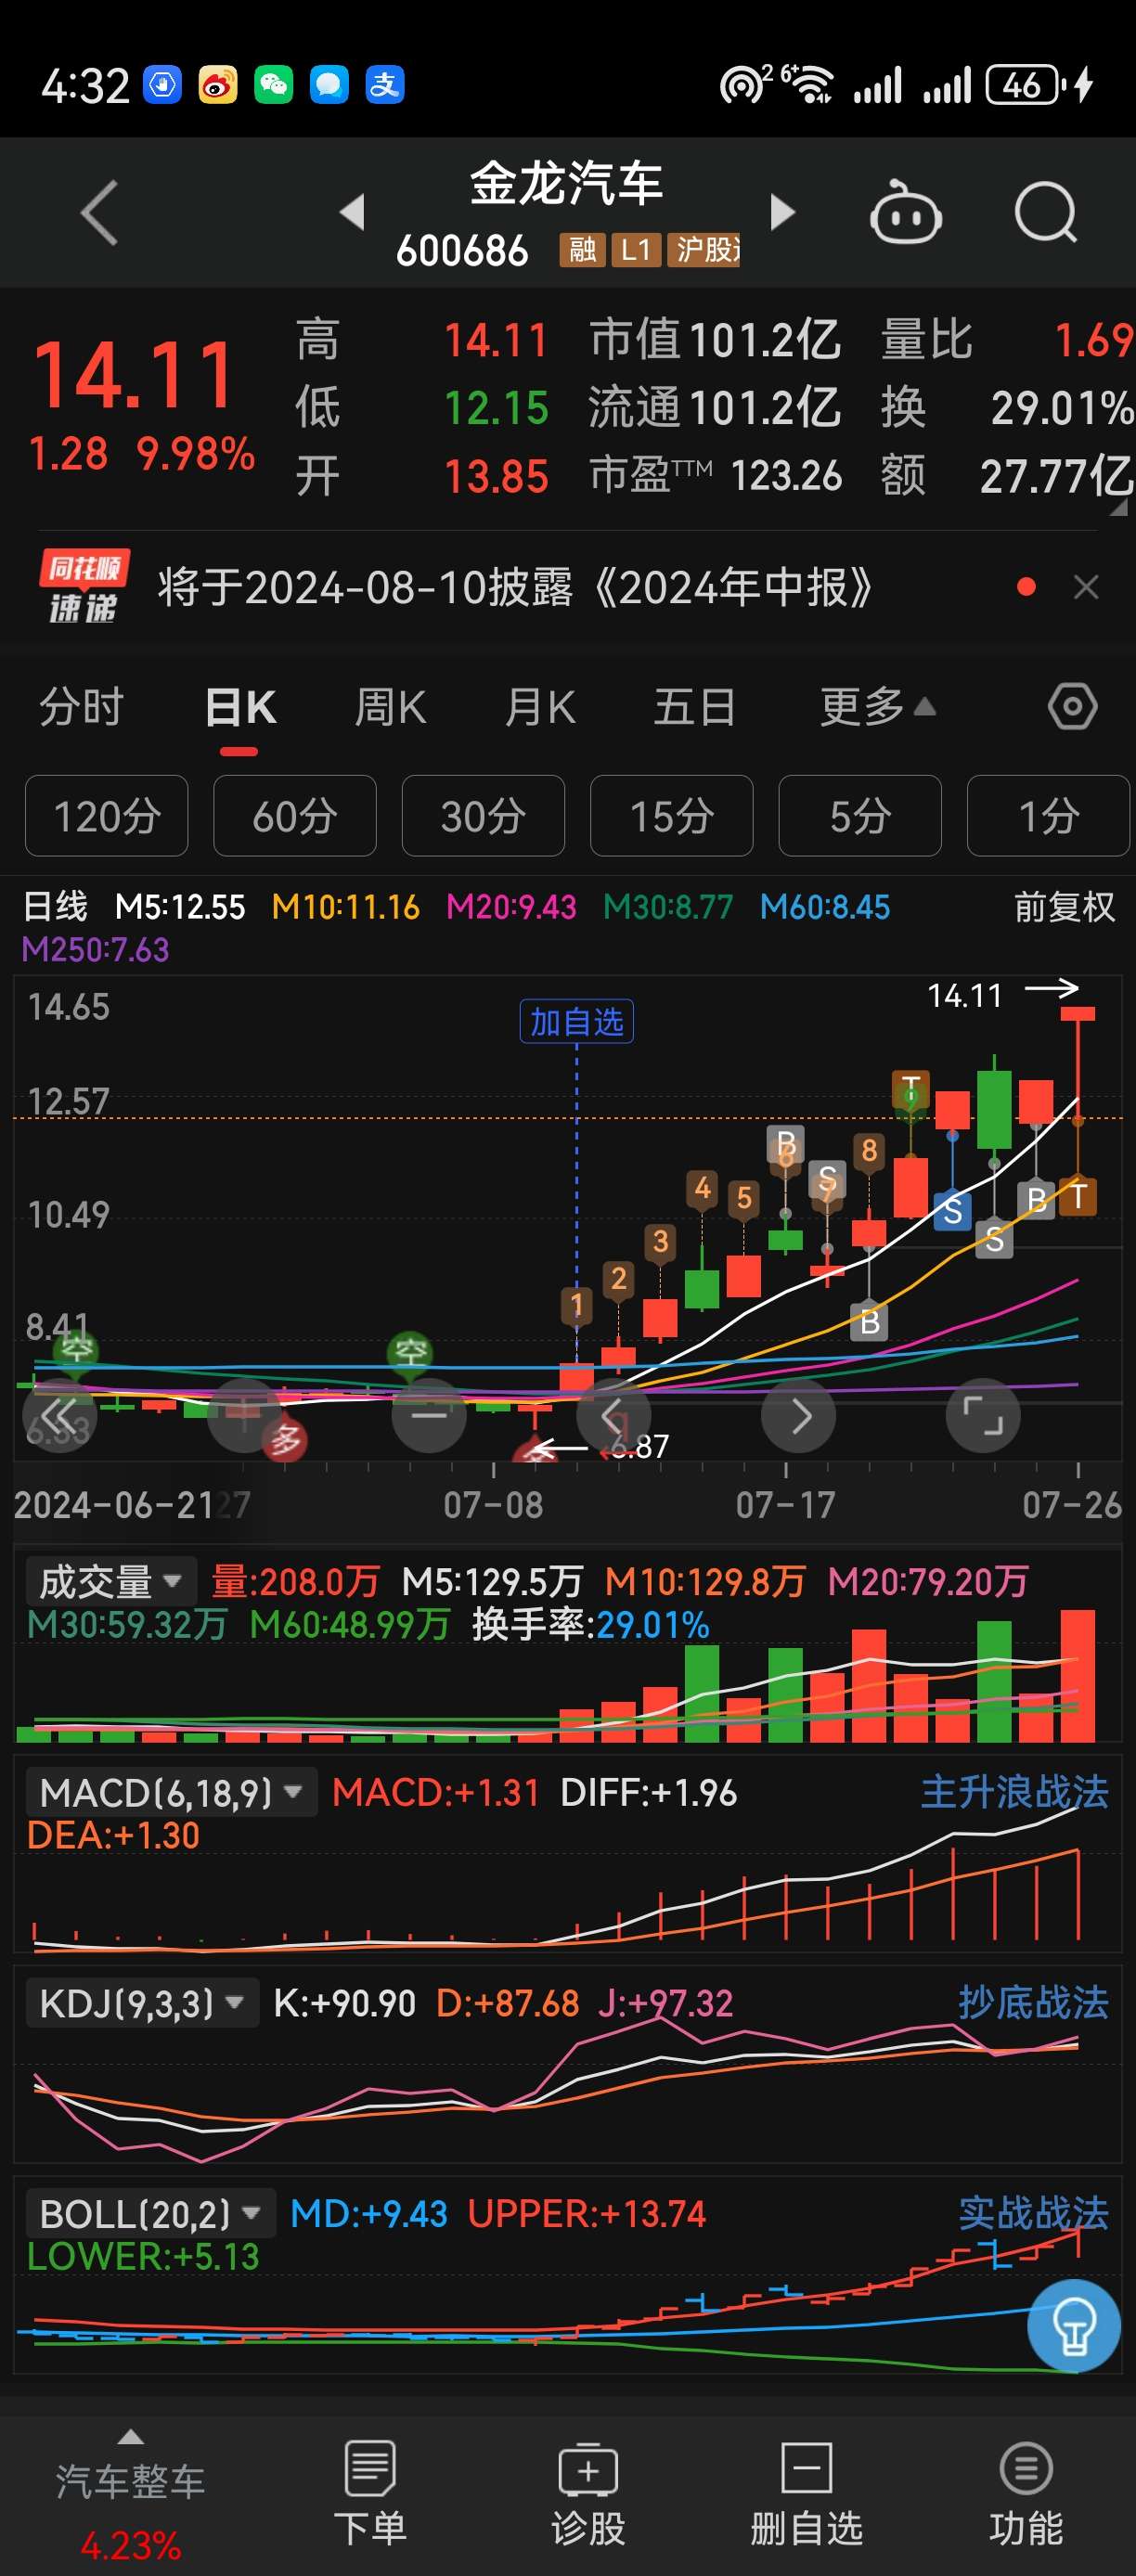Tap 加自选 label on chart

pyautogui.click(x=577, y=1022)
